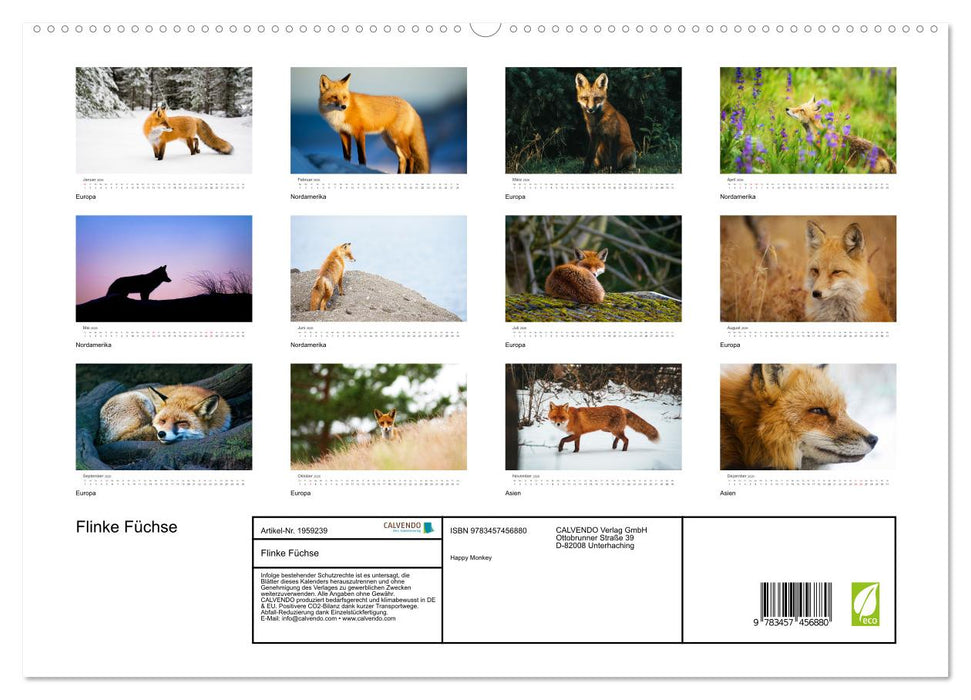Expand the July fox on mossy rock thumbnail
This screenshot has height=700, width=971.
click(x=593, y=268)
